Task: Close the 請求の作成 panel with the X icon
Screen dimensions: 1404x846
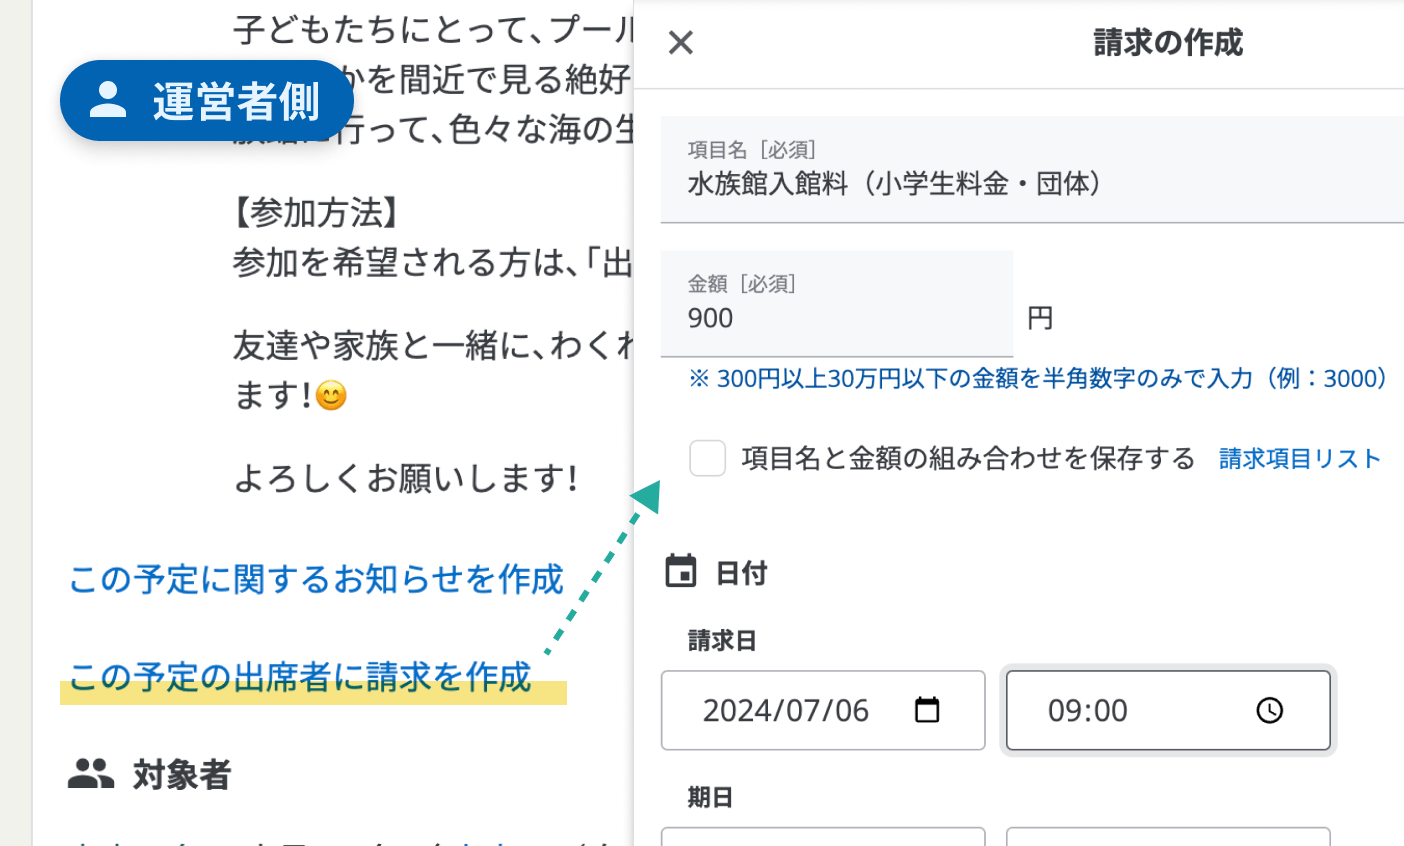Action: click(681, 43)
